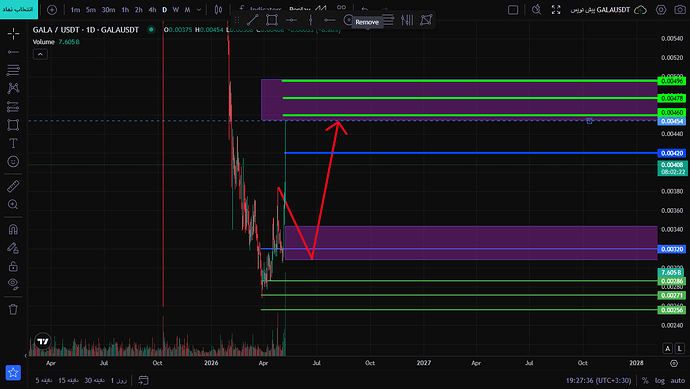Select the horizontal ray tool in floating toolbar
The height and width of the screenshot is (389, 690).
tap(329, 20)
